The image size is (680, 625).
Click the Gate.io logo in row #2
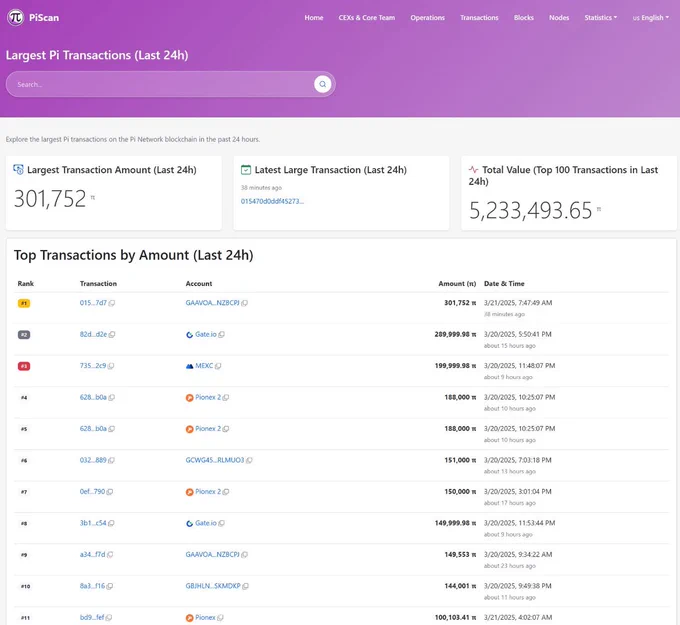coord(190,335)
